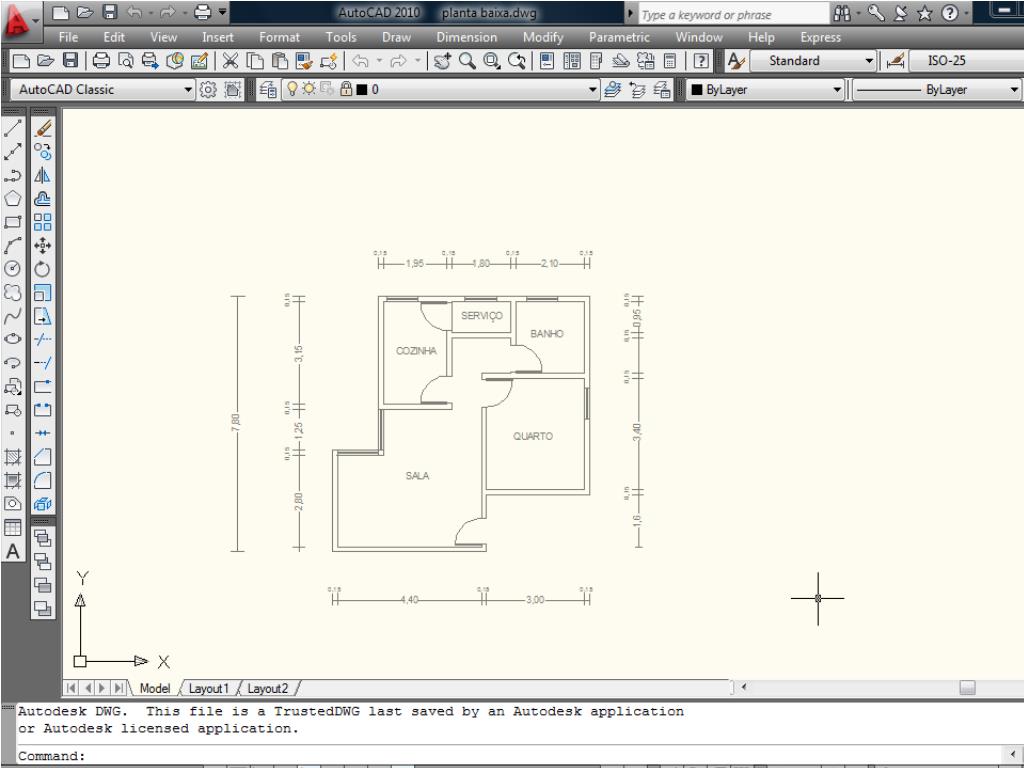Select the Extend tool

tap(42, 362)
